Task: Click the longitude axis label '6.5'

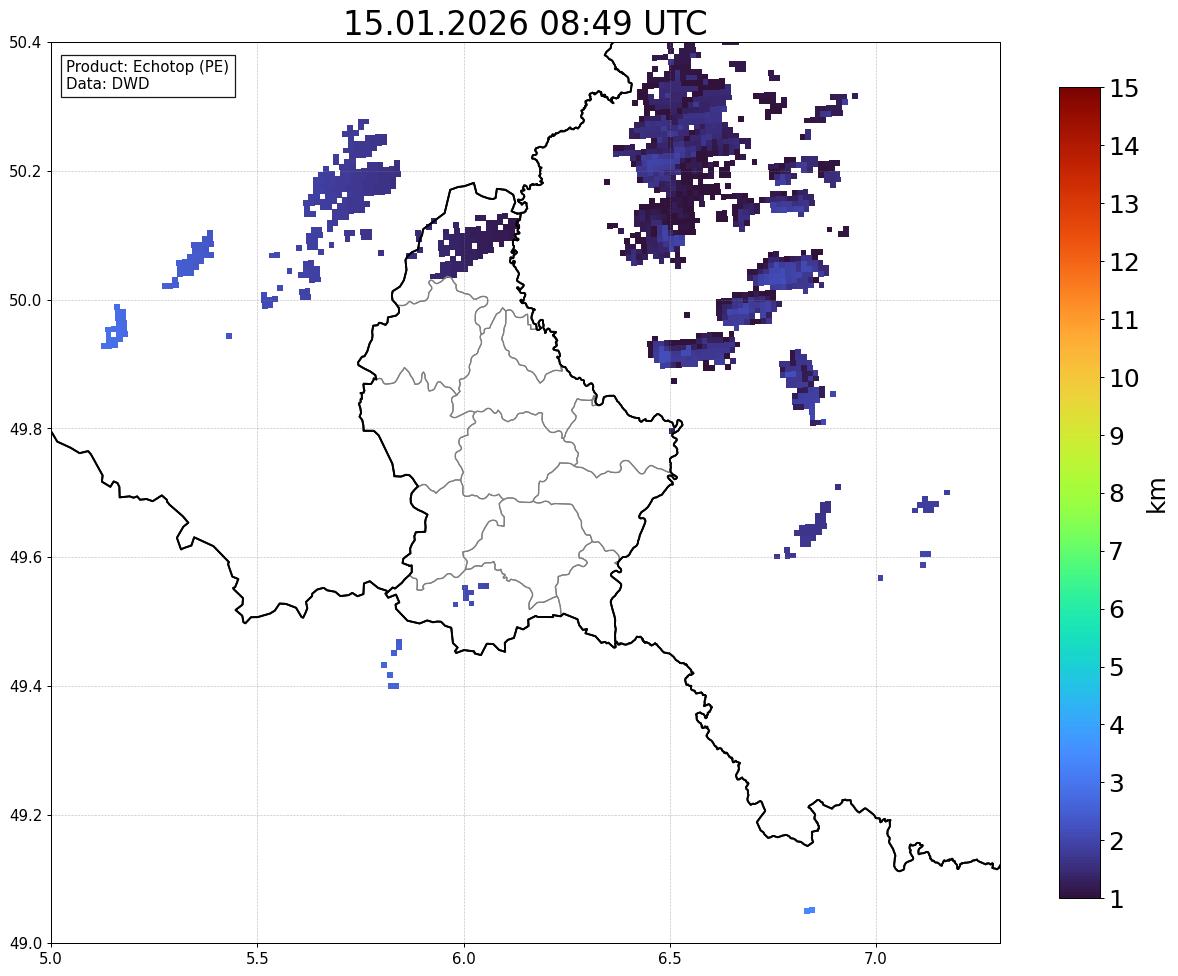Action: click(670, 959)
